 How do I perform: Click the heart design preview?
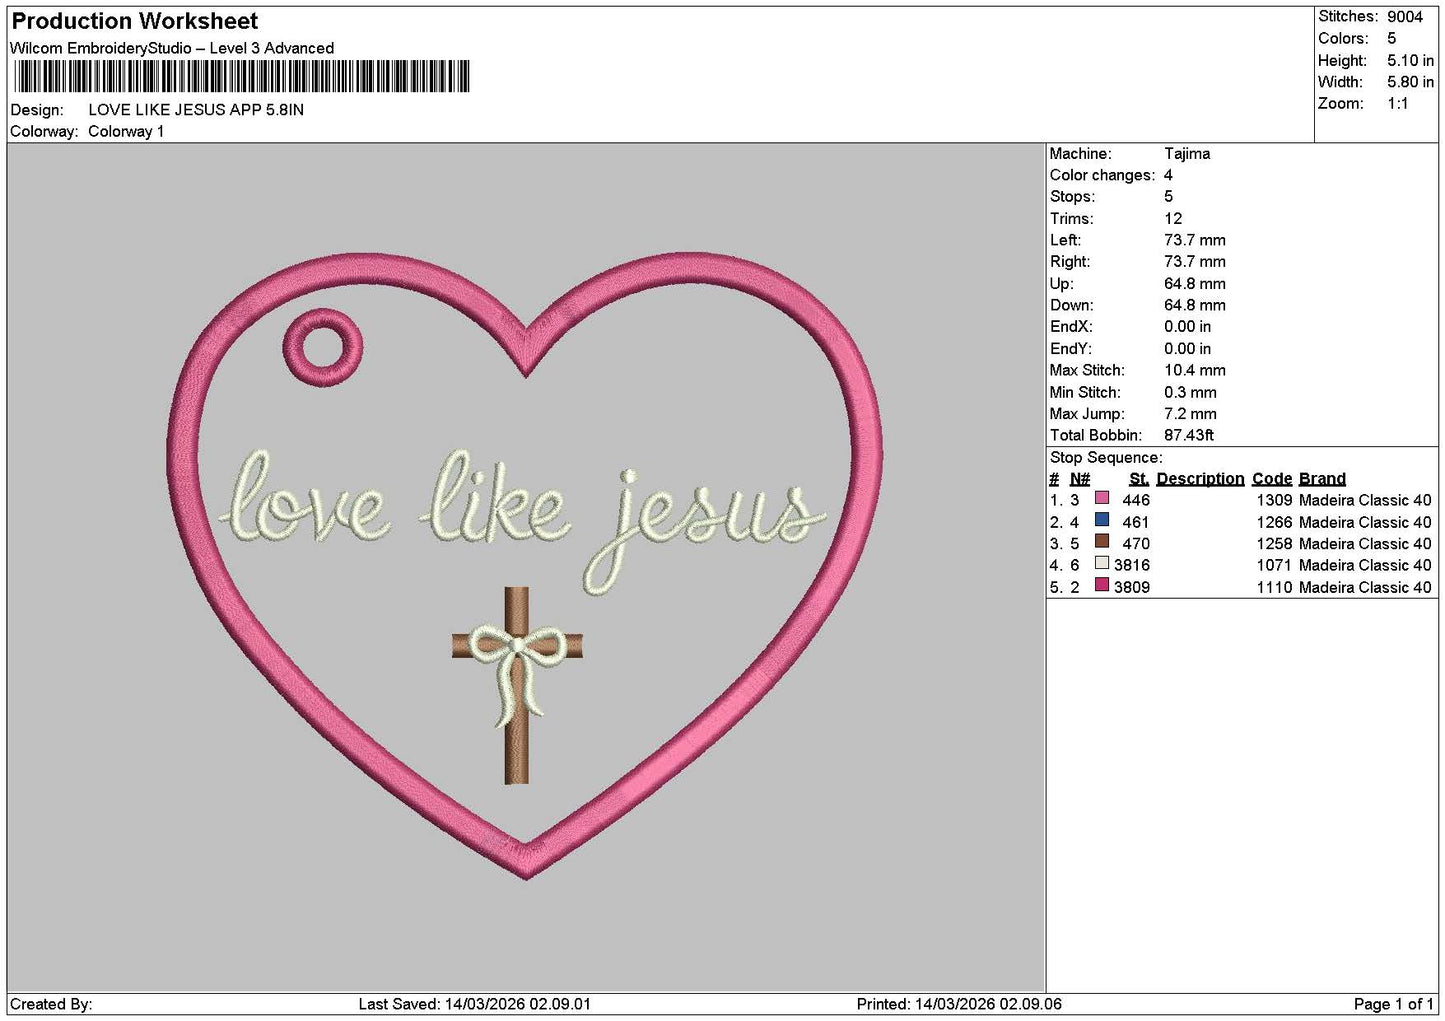point(525,565)
